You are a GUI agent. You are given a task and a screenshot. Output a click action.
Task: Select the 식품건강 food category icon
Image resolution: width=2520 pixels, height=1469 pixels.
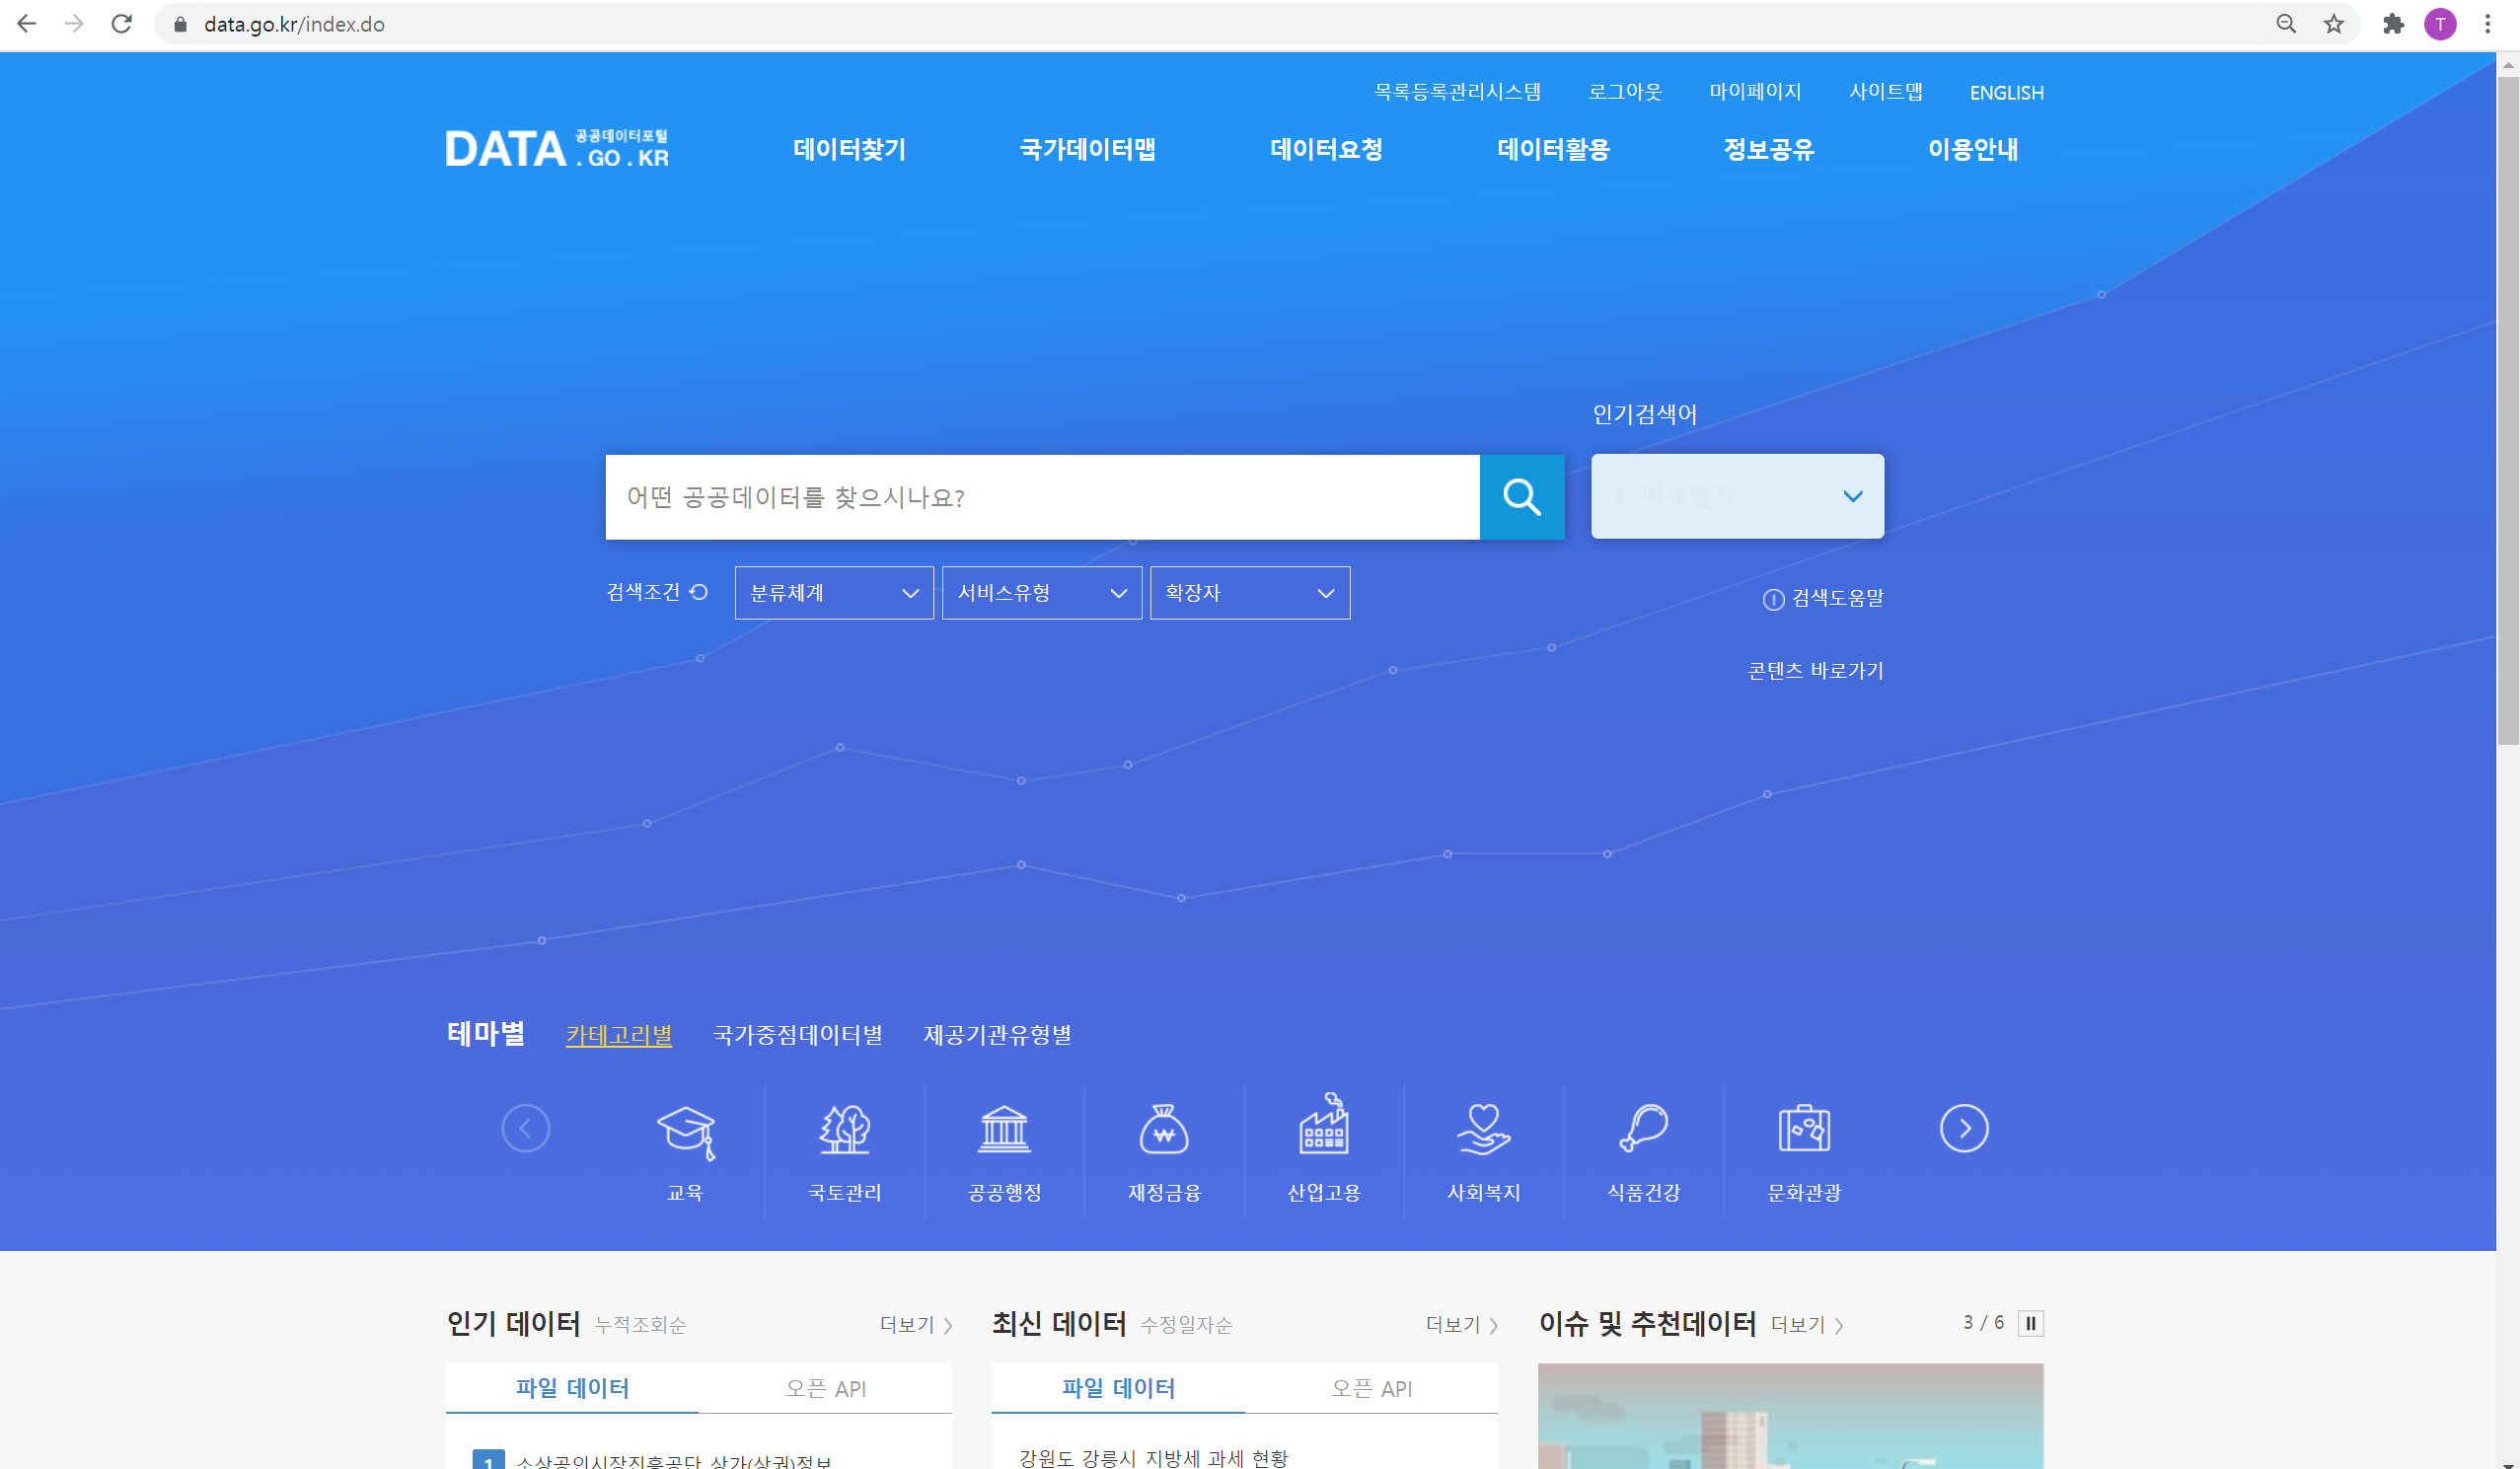click(1643, 1130)
